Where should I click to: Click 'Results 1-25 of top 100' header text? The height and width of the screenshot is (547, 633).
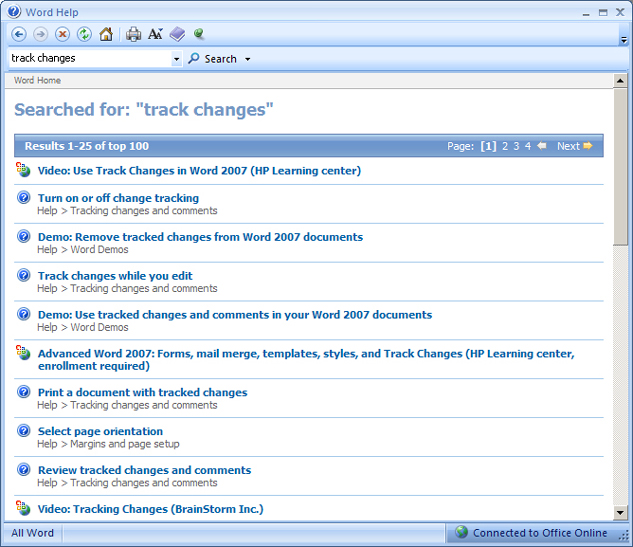coord(87,146)
